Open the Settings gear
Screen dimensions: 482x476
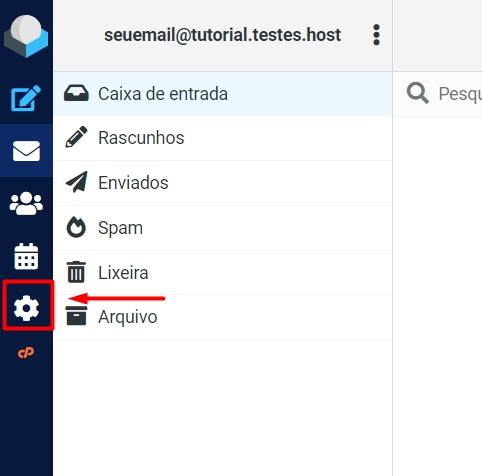(26, 308)
